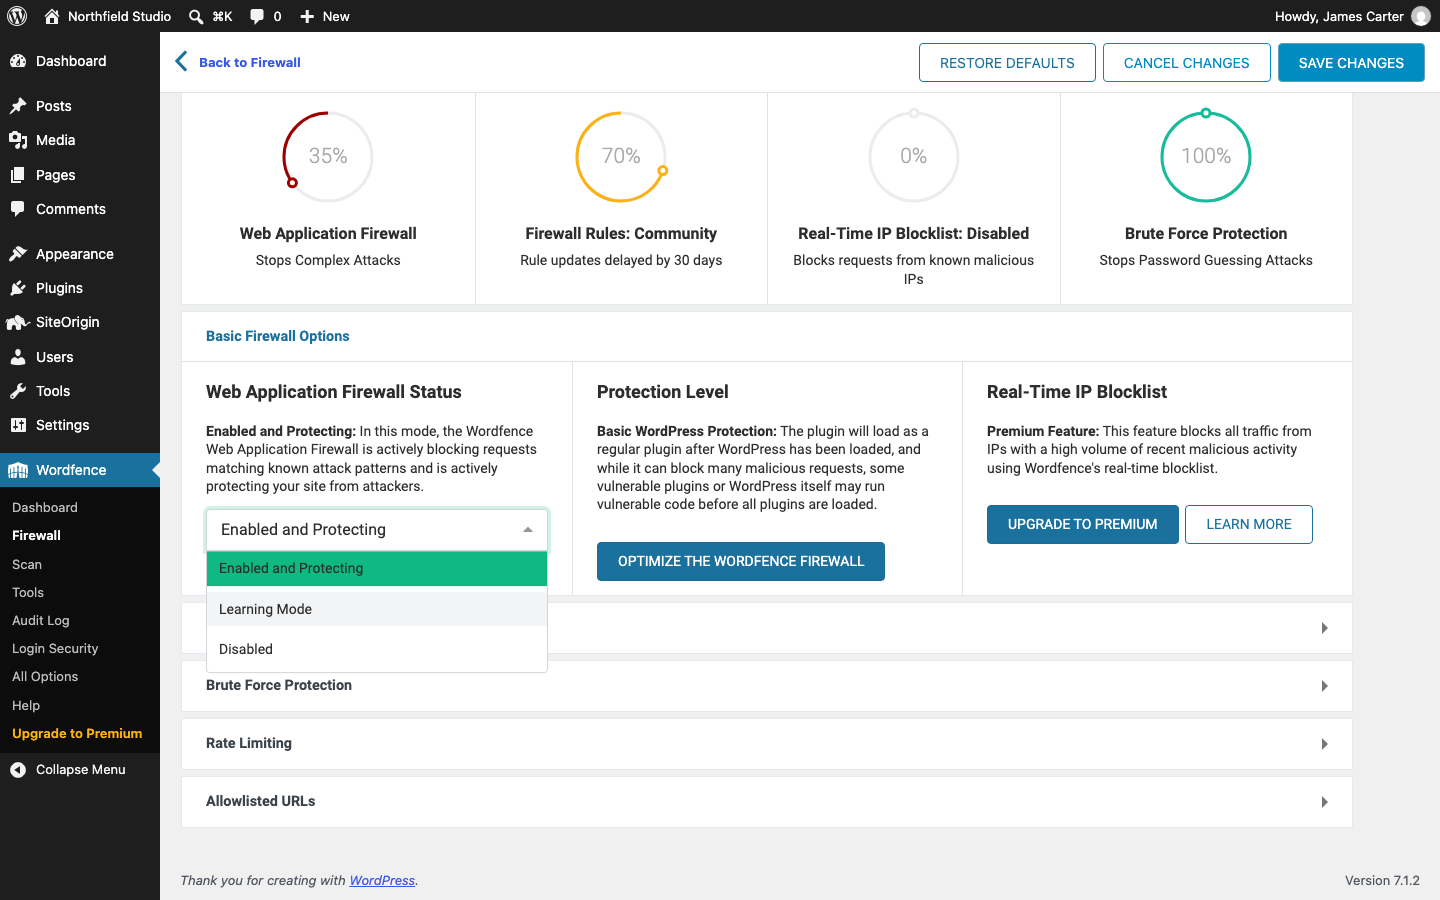Click Restore Defaults button
This screenshot has height=900, width=1440.
tap(1007, 63)
